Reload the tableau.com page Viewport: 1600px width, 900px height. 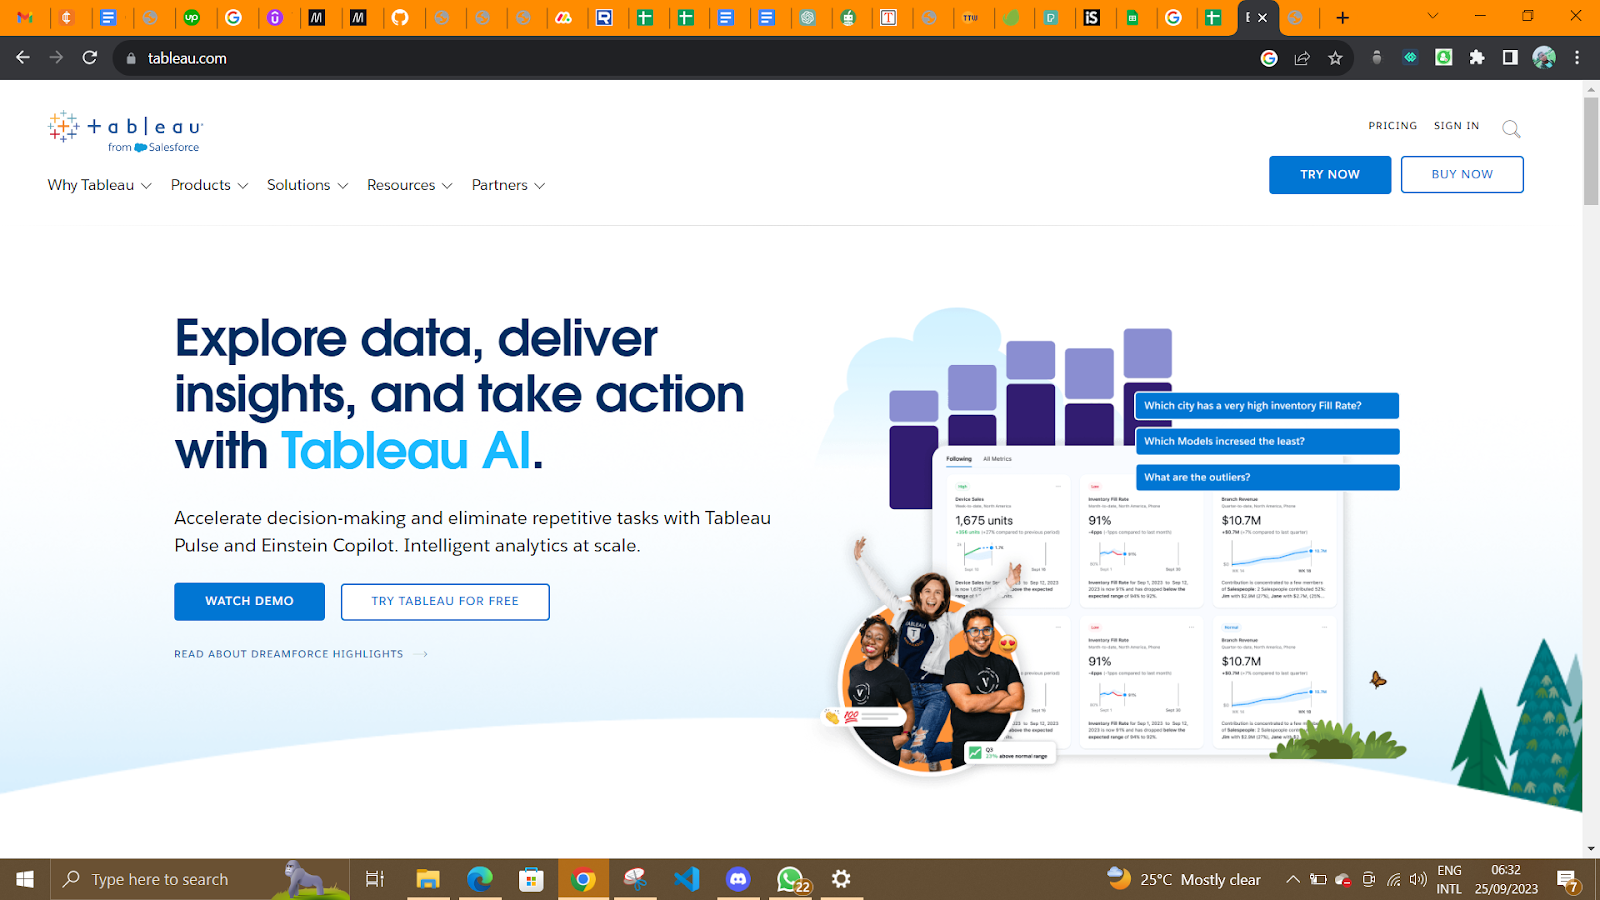tap(90, 58)
